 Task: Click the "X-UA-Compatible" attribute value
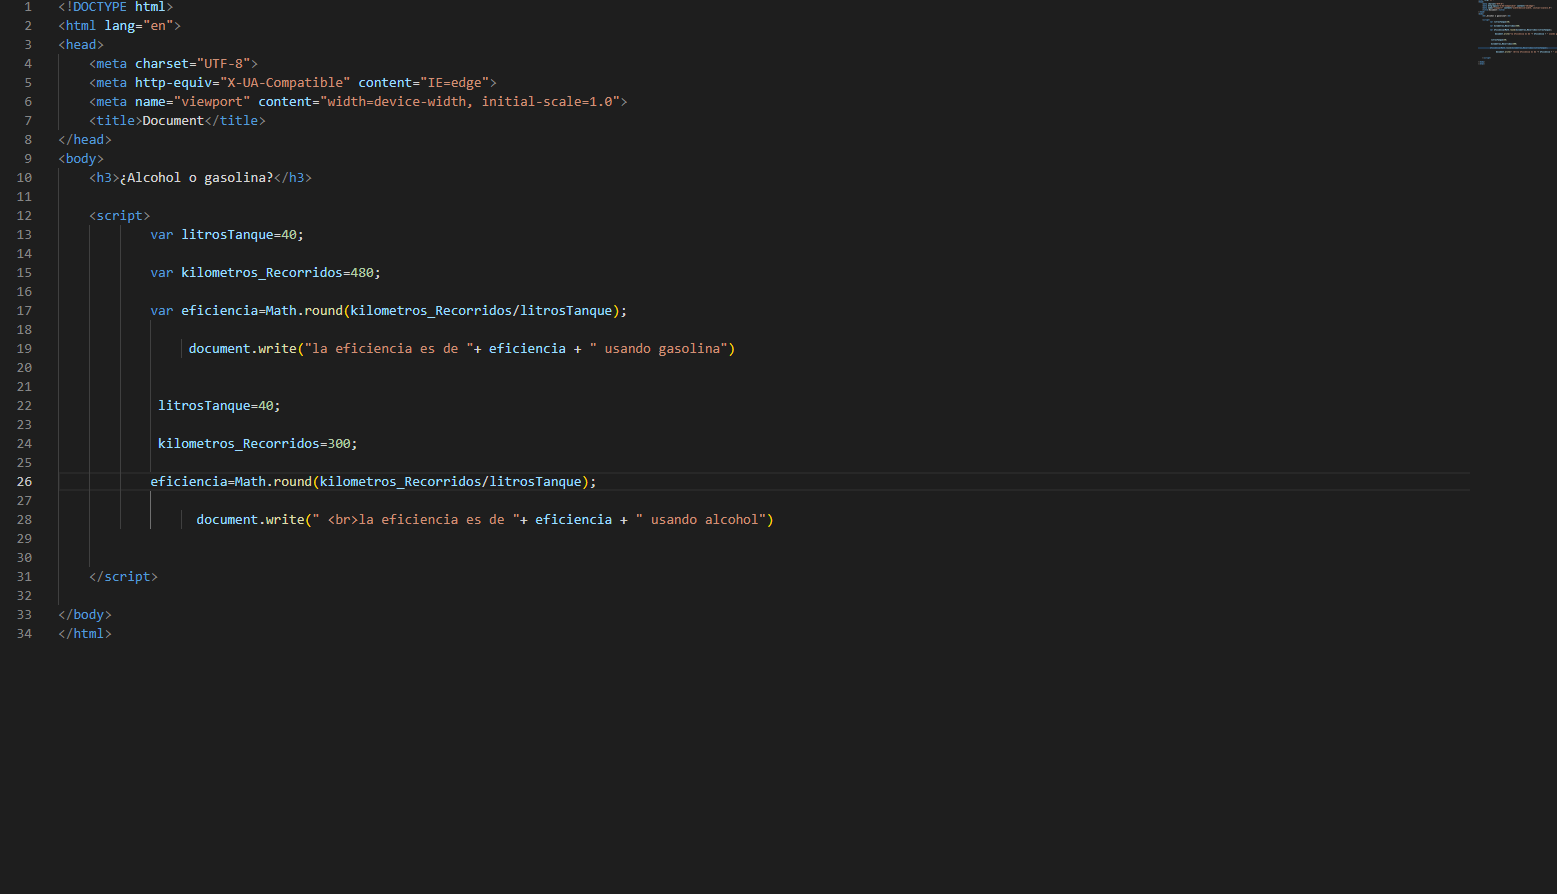[x=285, y=83]
